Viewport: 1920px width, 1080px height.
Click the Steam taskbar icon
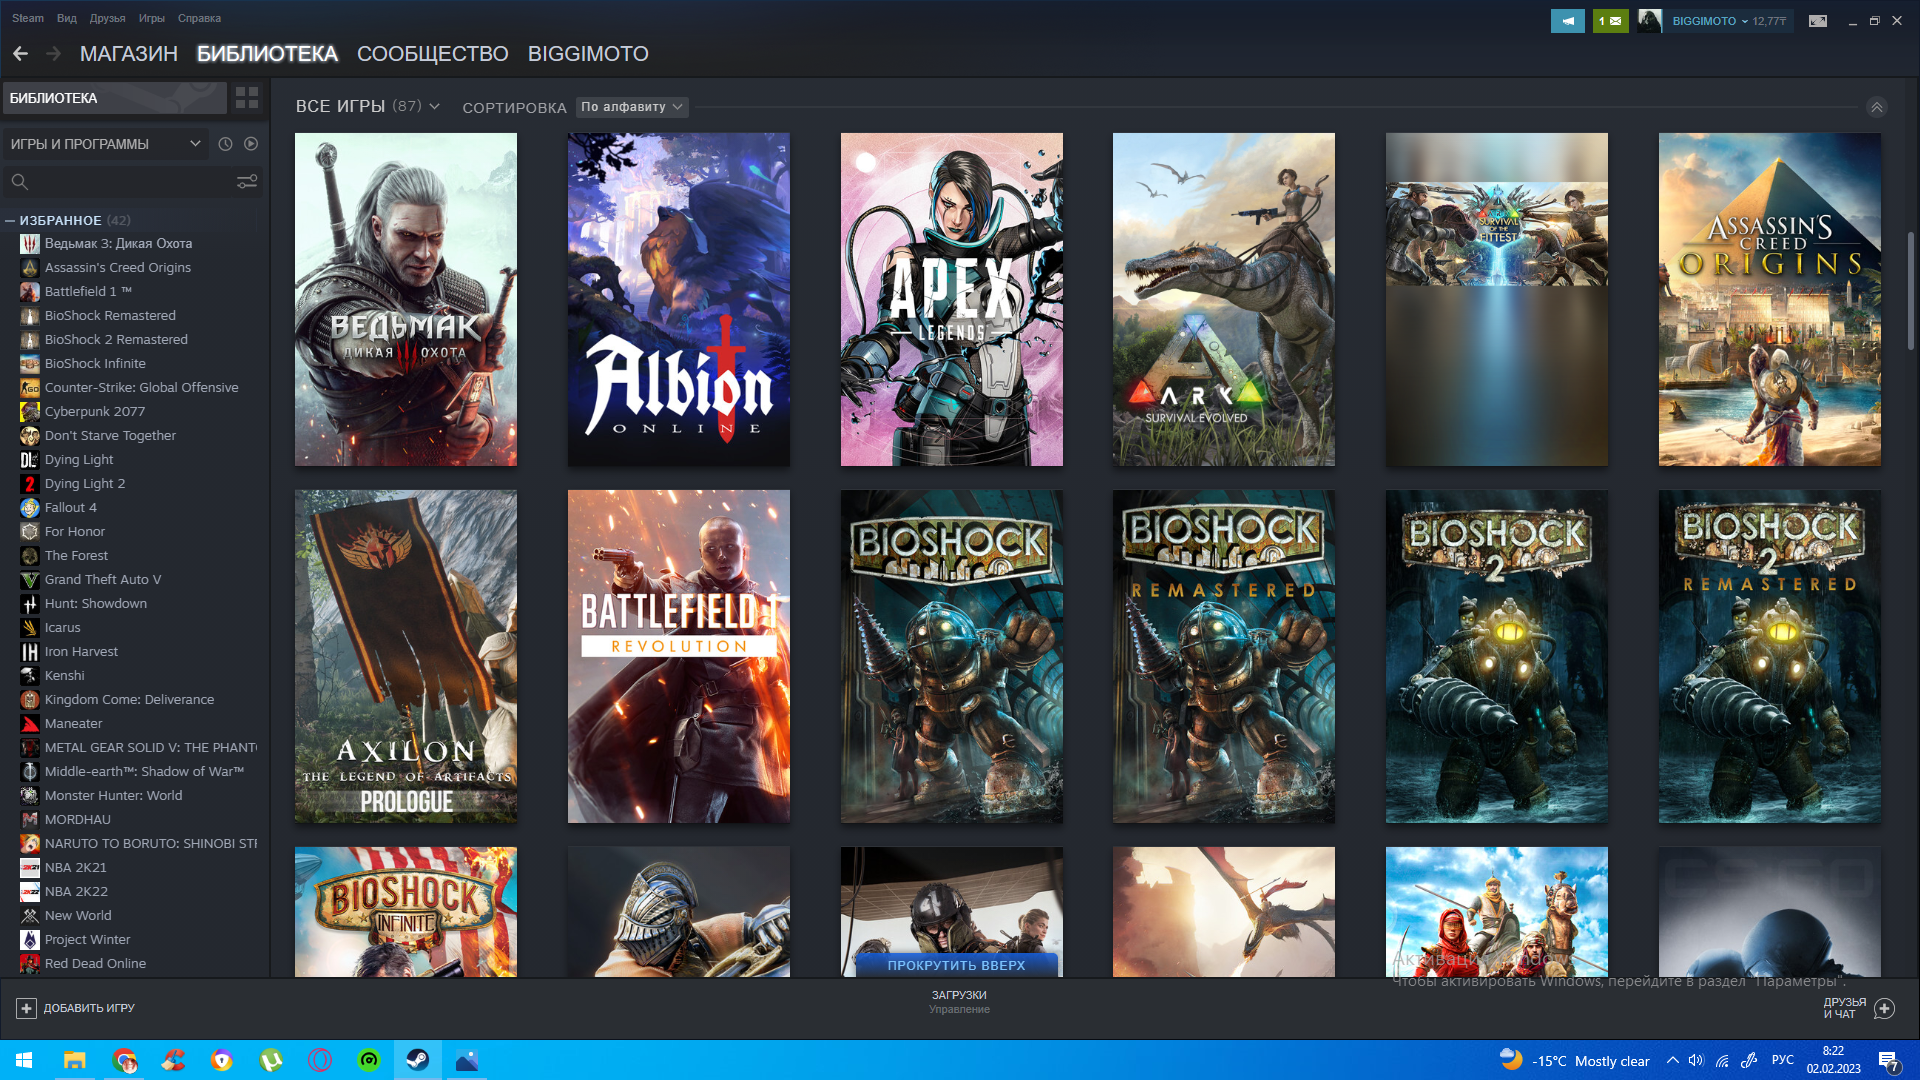click(x=418, y=1060)
